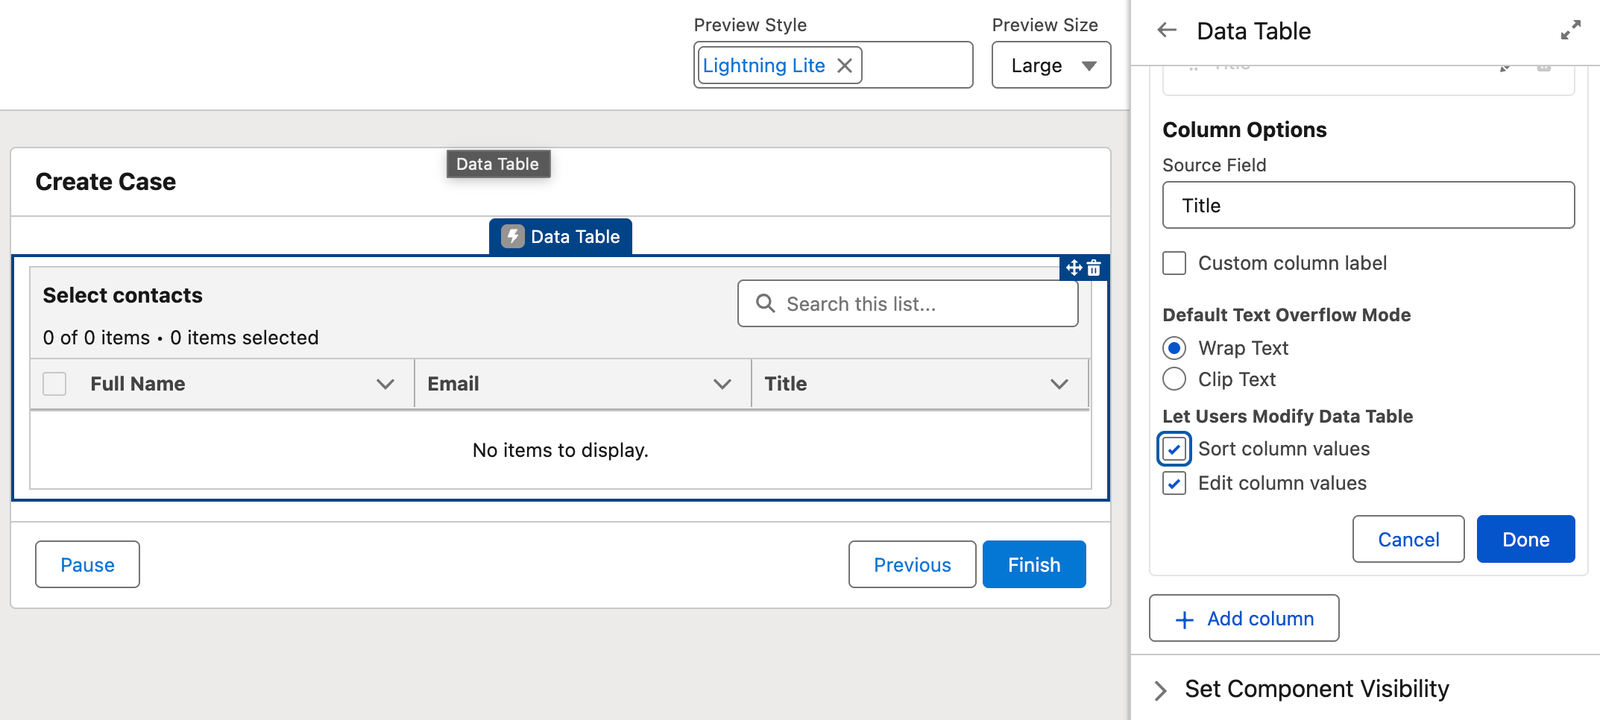Select the Clip Text overflow mode
Screen dimensions: 1600x720
[1174, 379]
